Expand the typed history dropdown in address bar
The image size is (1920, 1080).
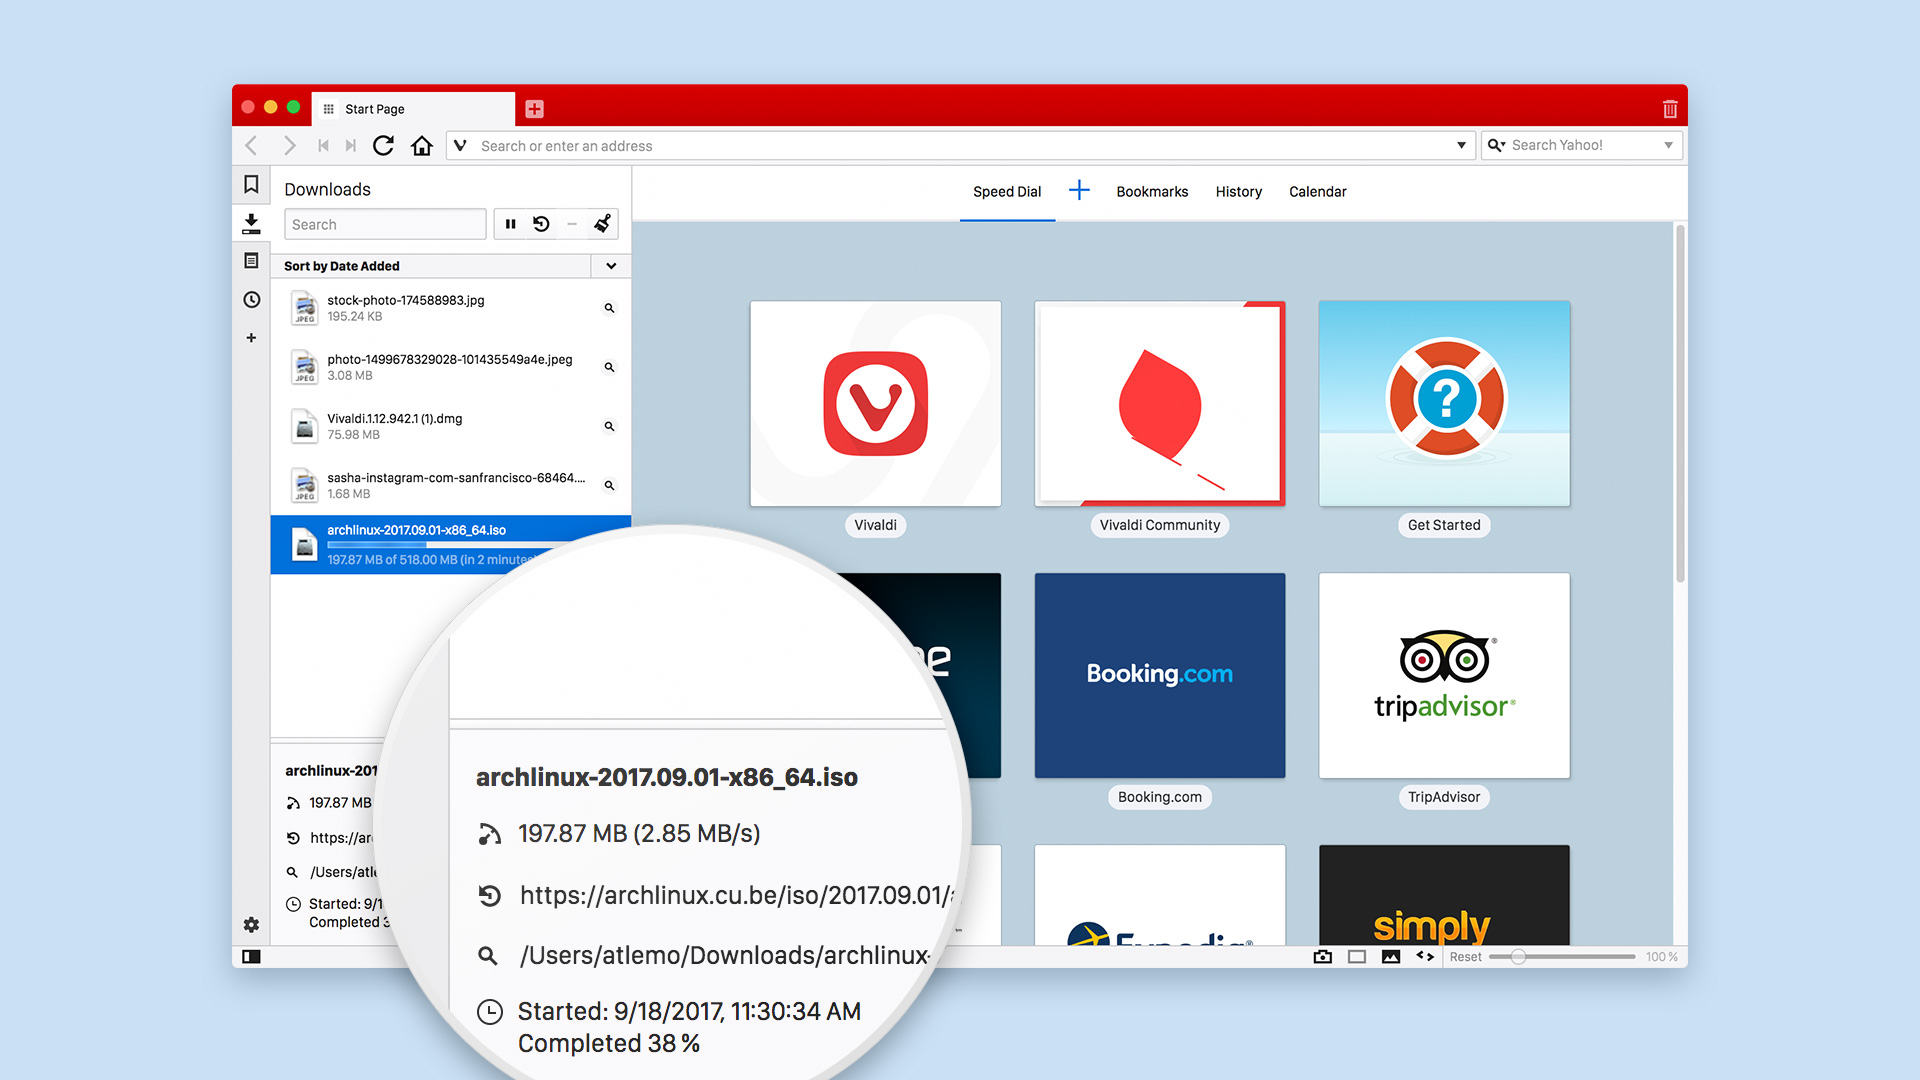pyautogui.click(x=1460, y=145)
